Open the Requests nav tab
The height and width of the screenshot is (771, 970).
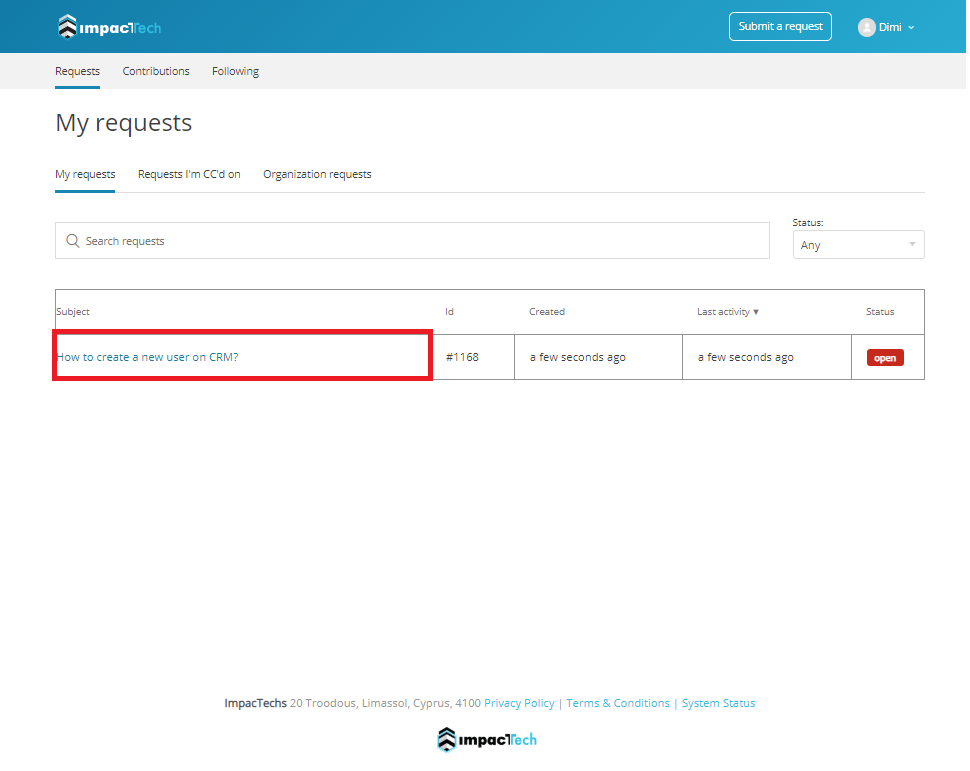pos(77,71)
